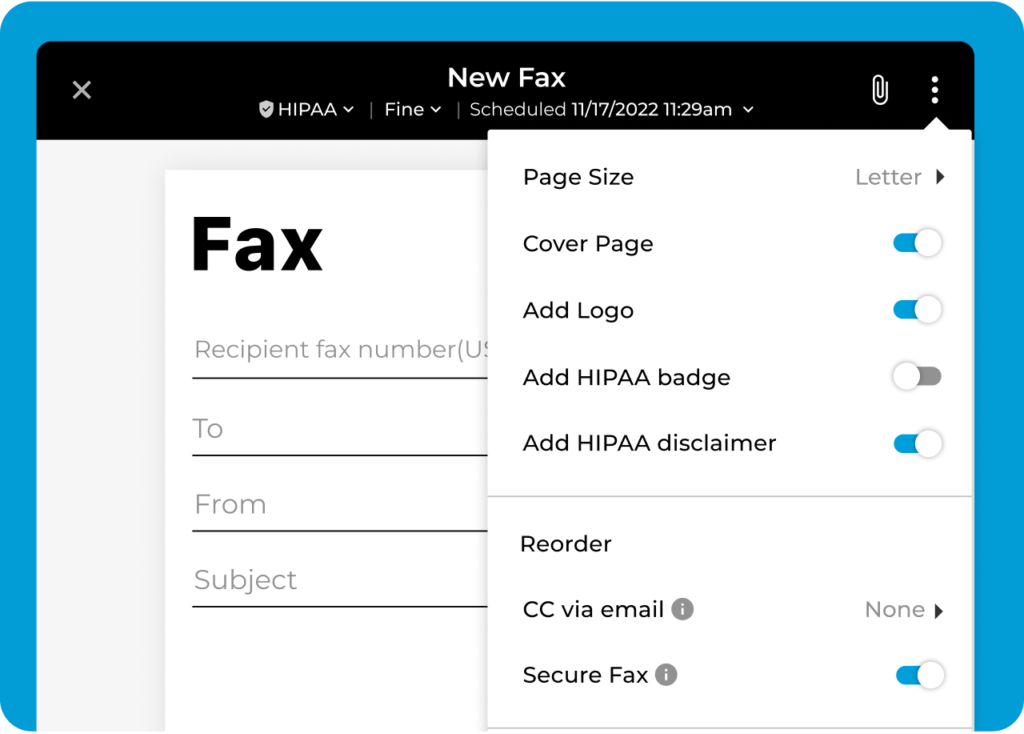
Task: Click the arrow beside Page Size Letter
Action: pyautogui.click(x=938, y=177)
